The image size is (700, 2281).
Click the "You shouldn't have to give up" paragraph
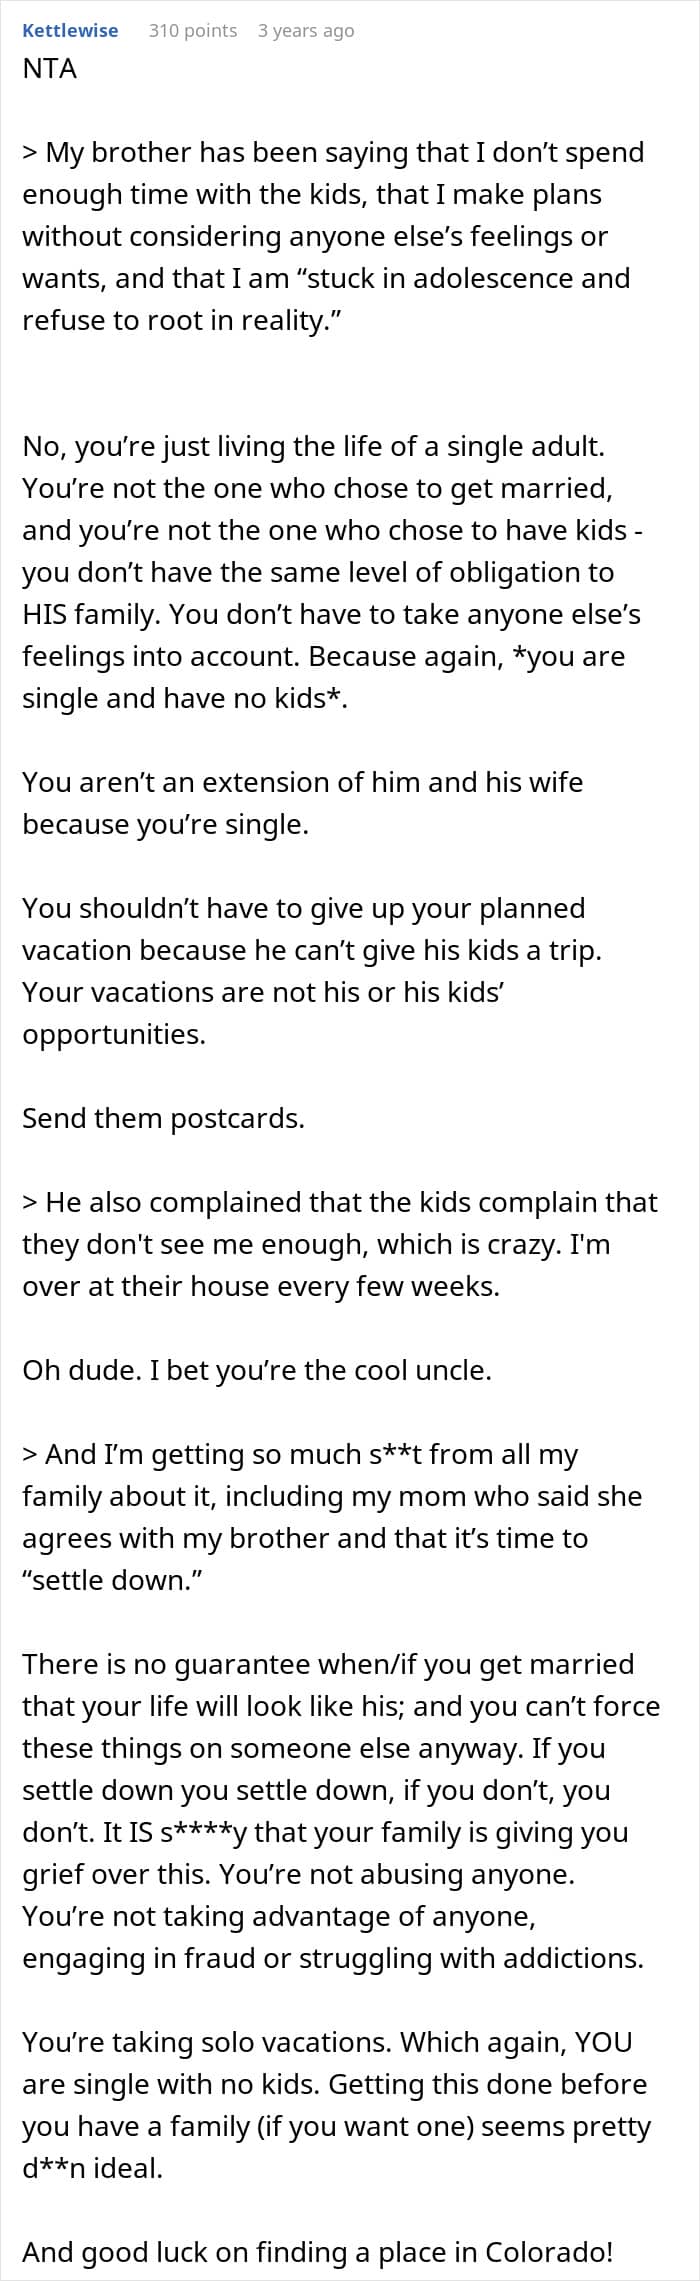pyautogui.click(x=312, y=972)
